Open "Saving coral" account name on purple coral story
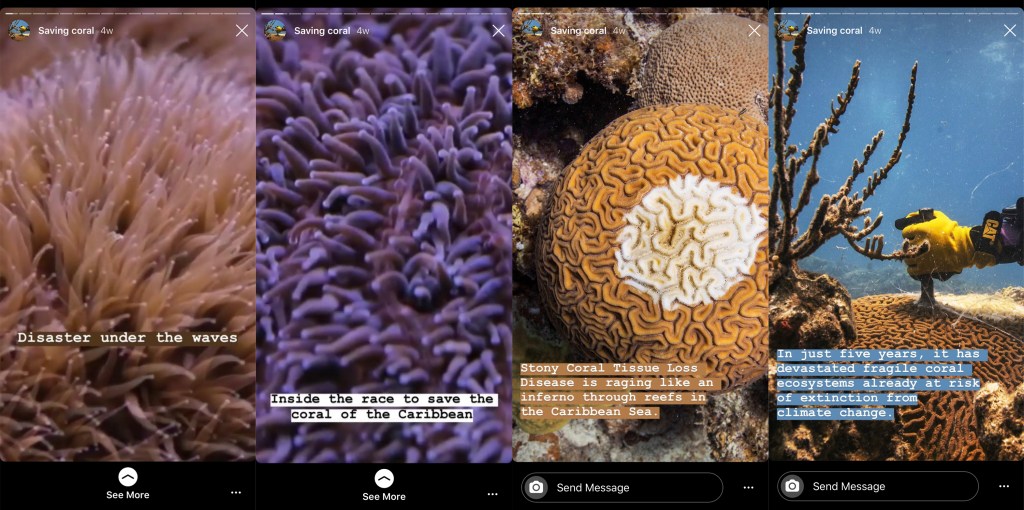This screenshot has width=1024, height=510. click(322, 31)
